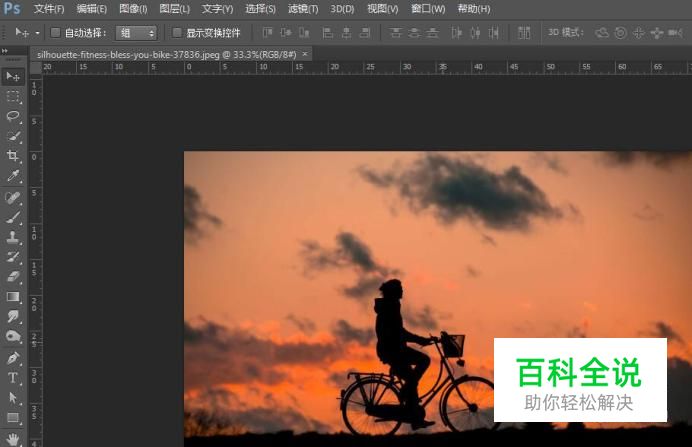Select the Path Selection tool
This screenshot has height=447, width=692.
[x=13, y=398]
